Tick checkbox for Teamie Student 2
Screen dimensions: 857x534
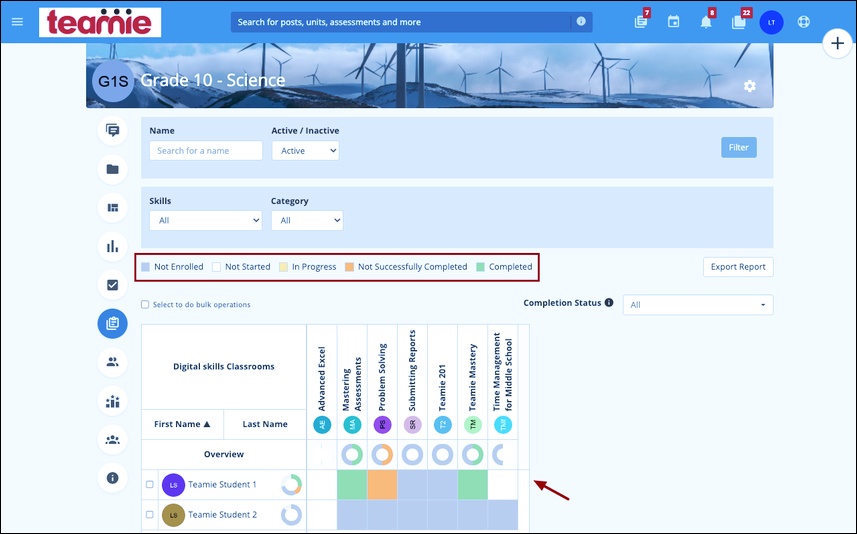coord(150,514)
